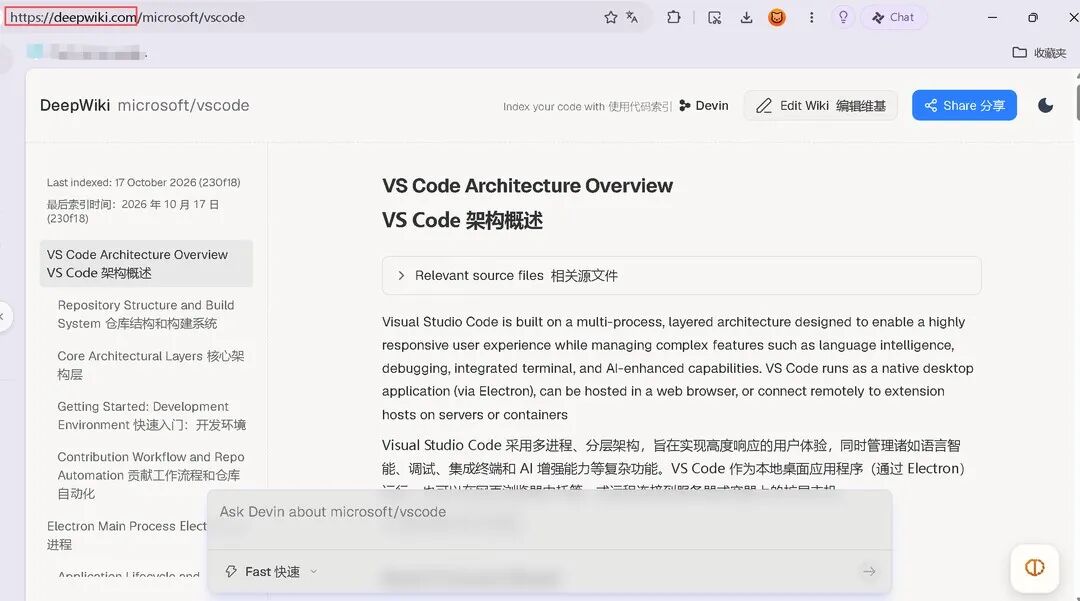Open the Fast 快速 mode dropdown
Viewport: 1080px width, 601px height.
click(271, 571)
